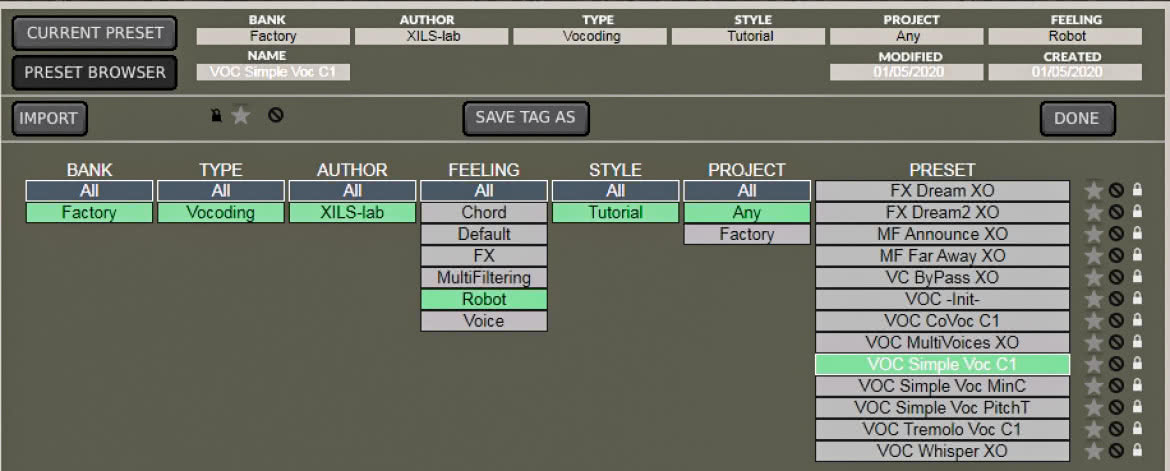Load the VOC Tremolo Voc C1 preset

942,429
